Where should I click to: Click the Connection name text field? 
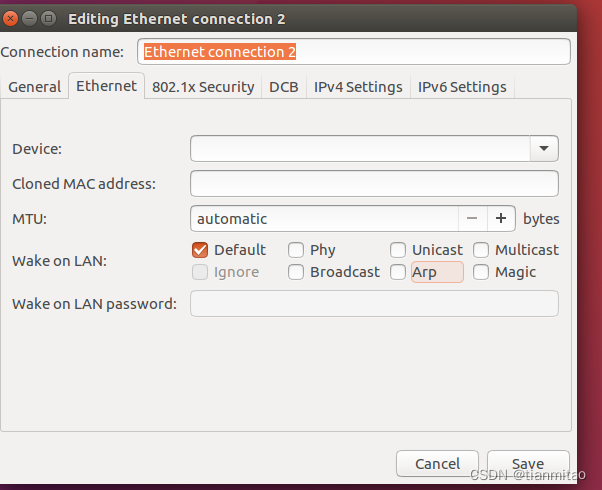click(x=354, y=52)
